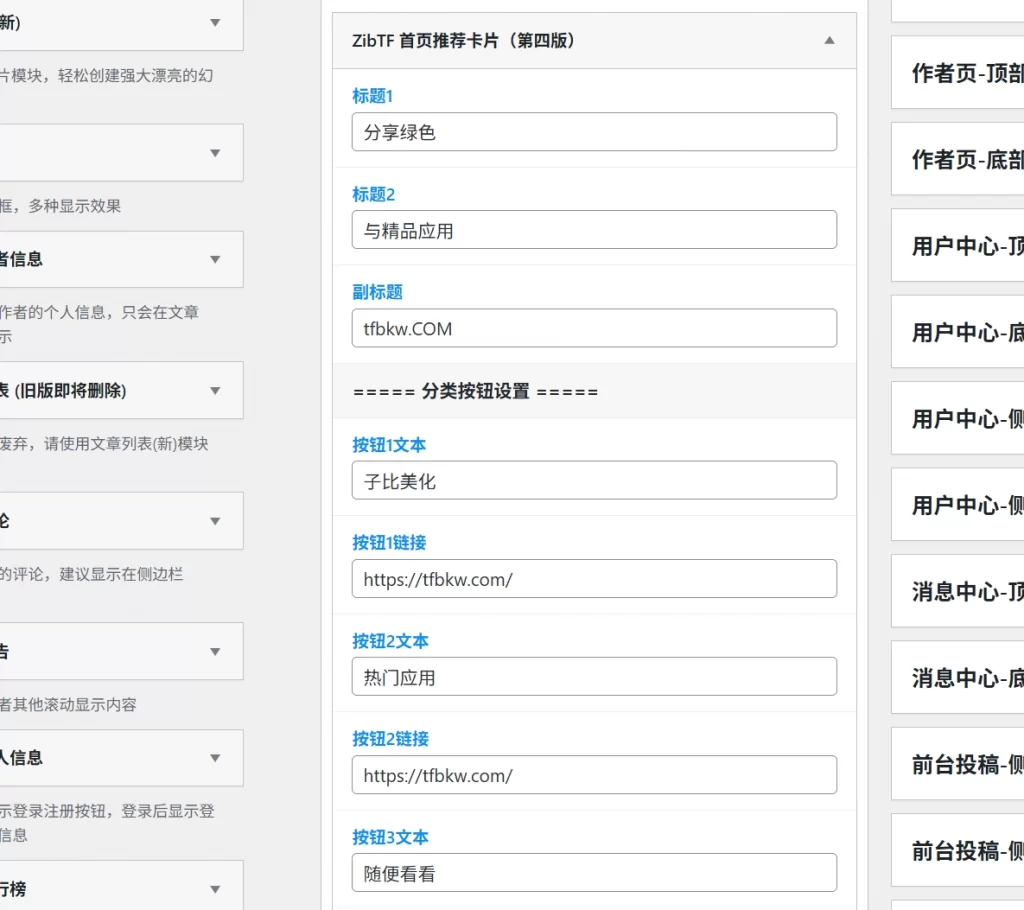The image size is (1024, 910).
Task: Edit the 按钮1链接 URL field
Action: [x=594, y=578]
